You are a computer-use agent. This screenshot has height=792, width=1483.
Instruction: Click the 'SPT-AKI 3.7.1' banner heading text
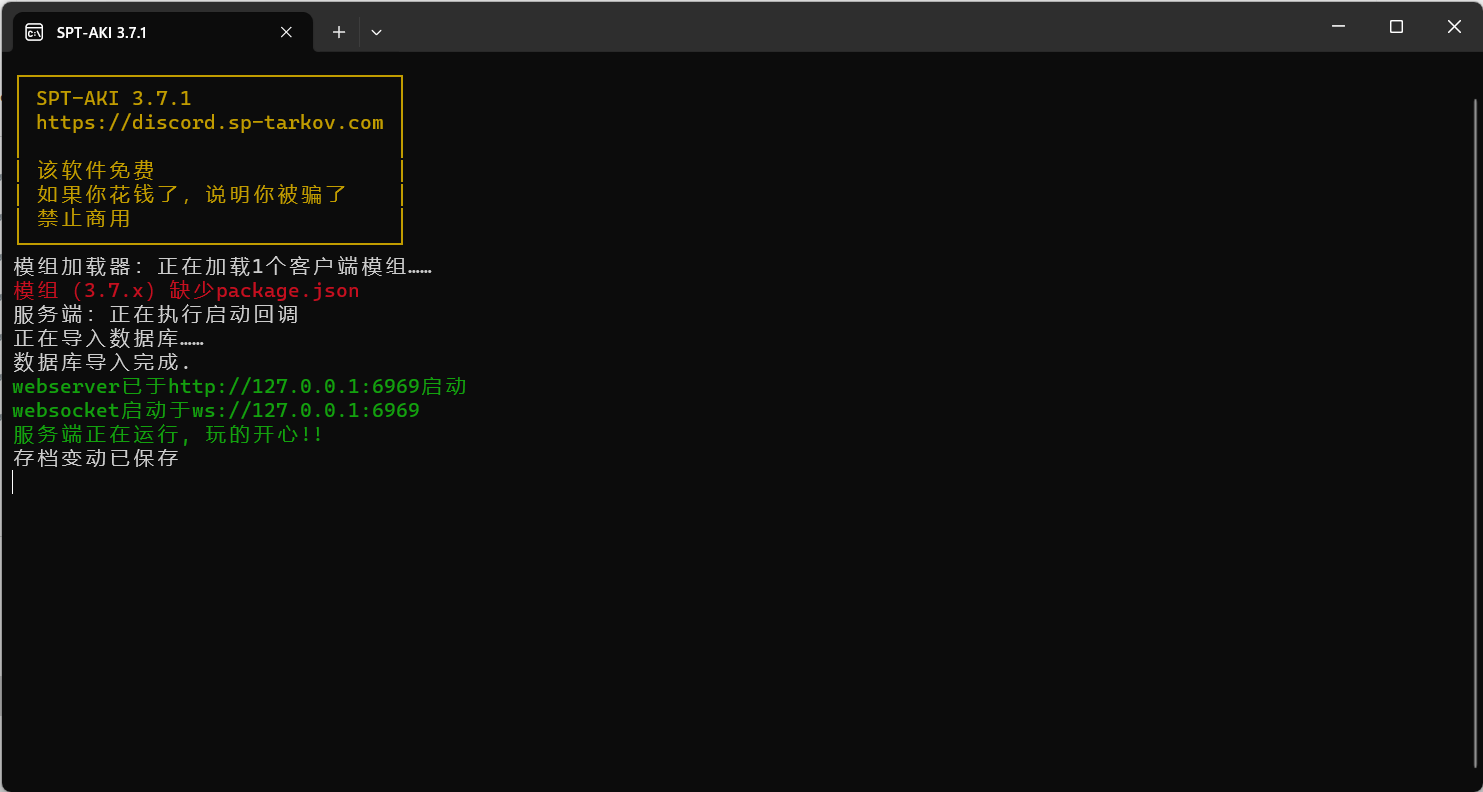[114, 99]
